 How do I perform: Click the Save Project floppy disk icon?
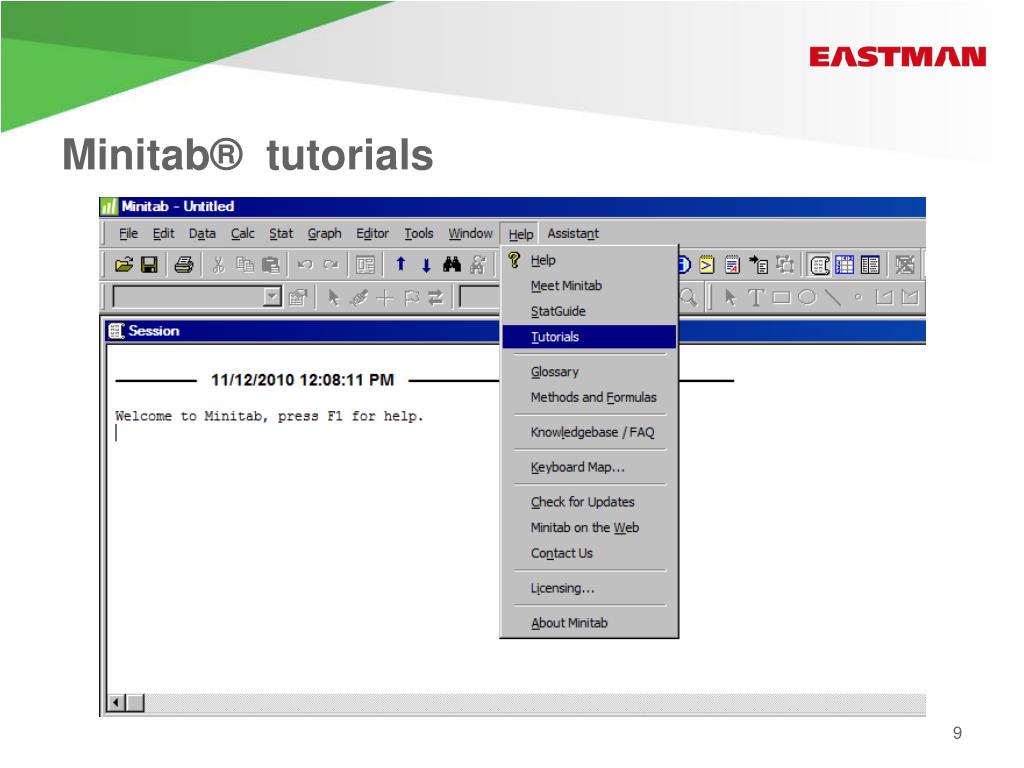pyautogui.click(x=149, y=265)
